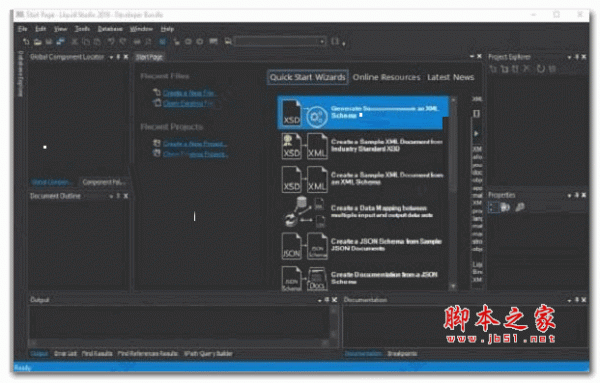Click the wrench Property Pages icon in Properties
Image resolution: width=600 pixels, height=383 pixels.
(520, 207)
